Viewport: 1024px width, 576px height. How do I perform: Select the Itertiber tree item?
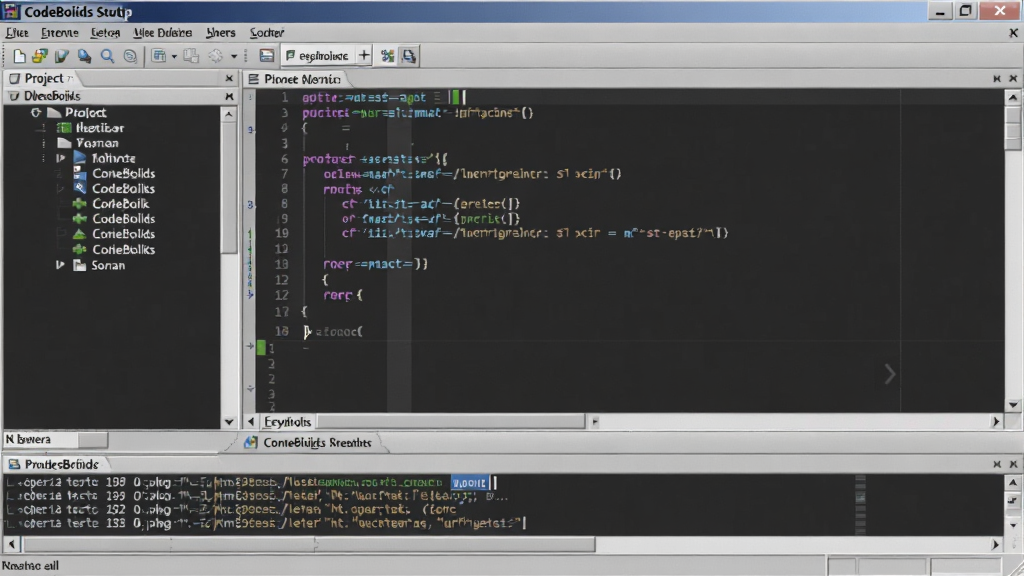point(100,128)
